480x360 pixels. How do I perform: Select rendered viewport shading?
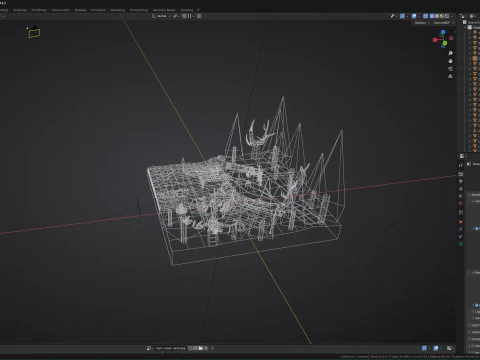tap(447, 16)
